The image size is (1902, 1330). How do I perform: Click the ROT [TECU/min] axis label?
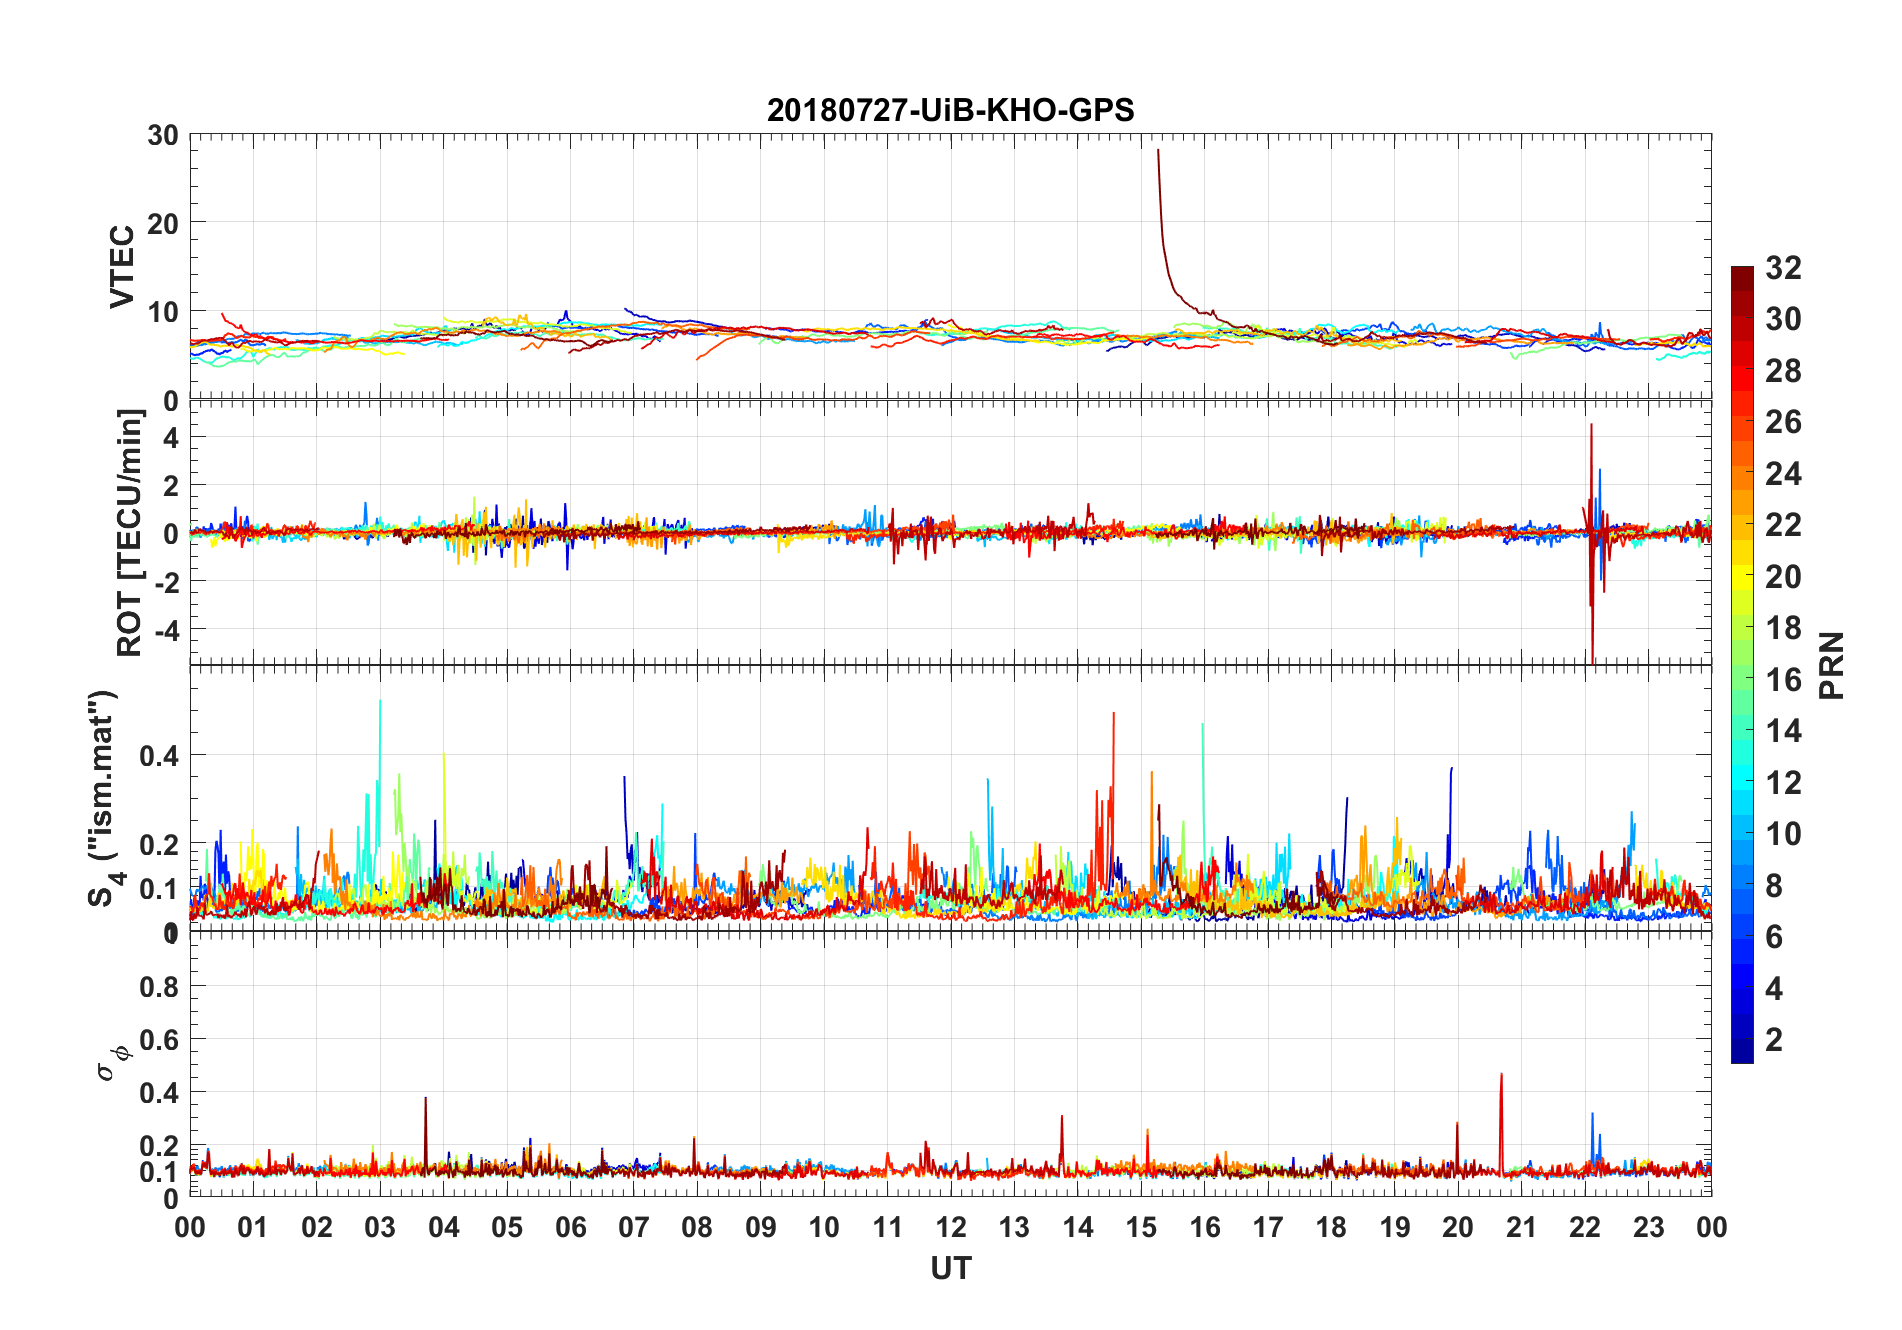coord(130,533)
